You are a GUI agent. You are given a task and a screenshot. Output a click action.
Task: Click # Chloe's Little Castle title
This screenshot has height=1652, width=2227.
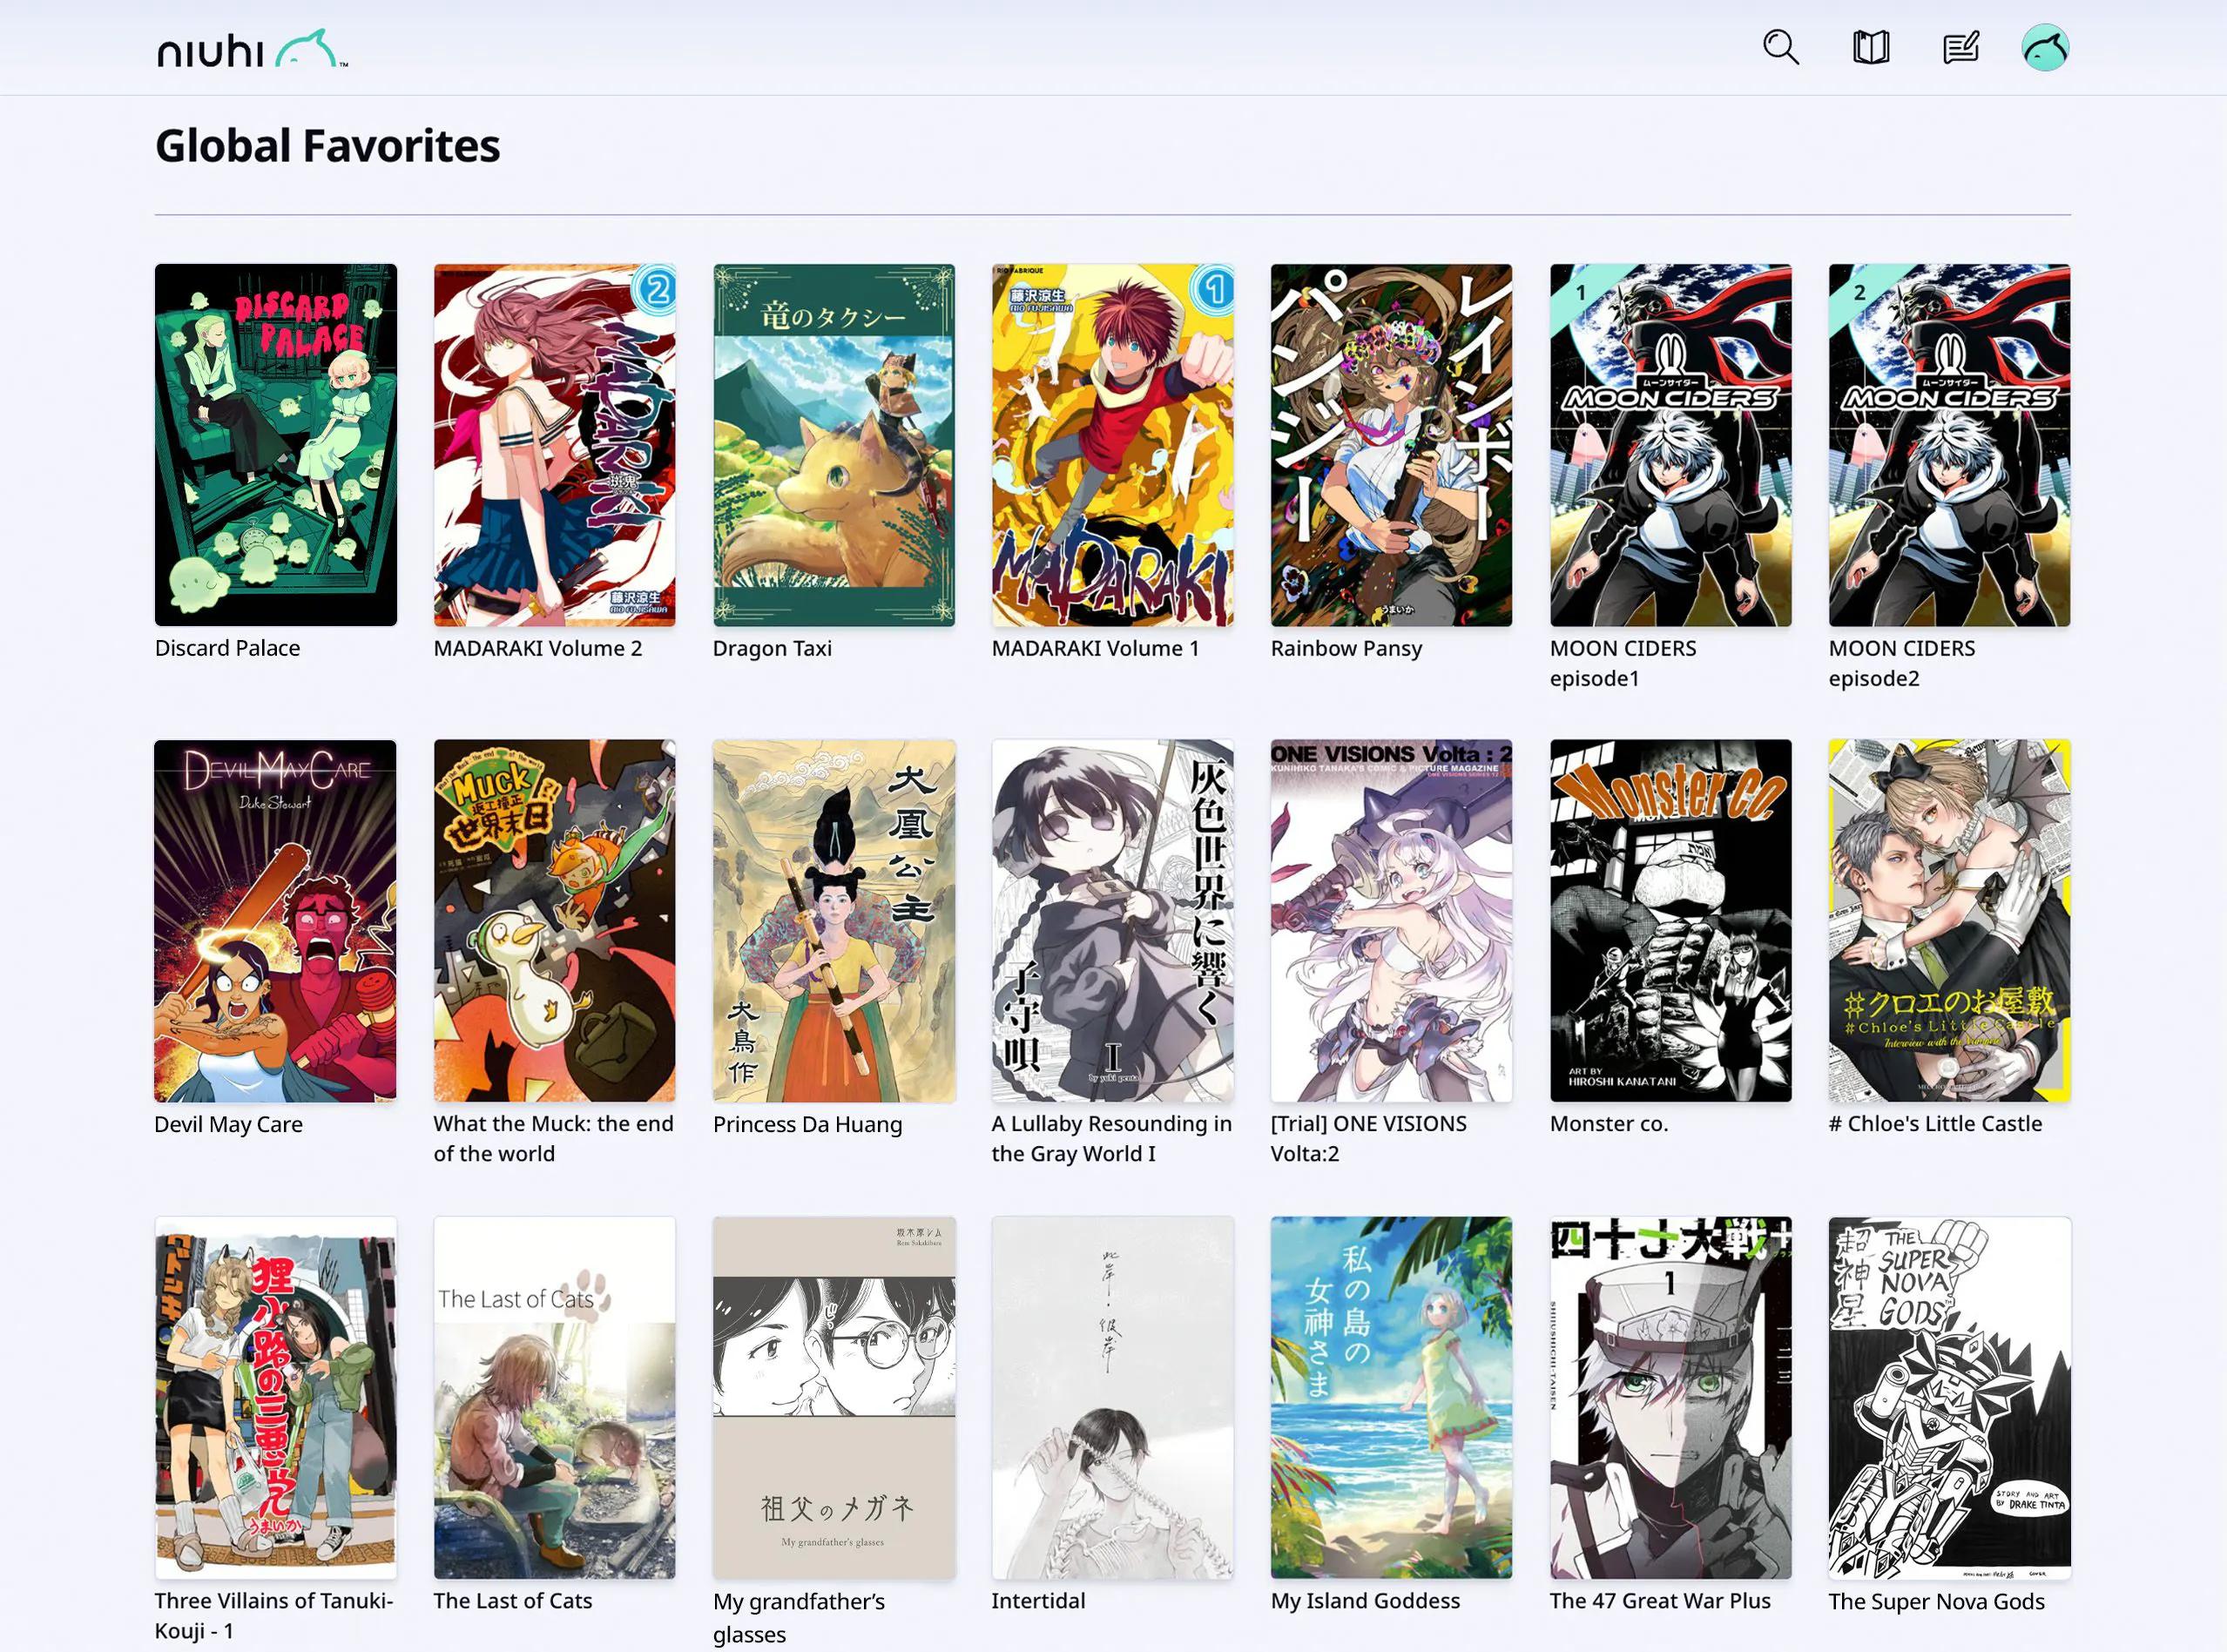coord(1935,1124)
